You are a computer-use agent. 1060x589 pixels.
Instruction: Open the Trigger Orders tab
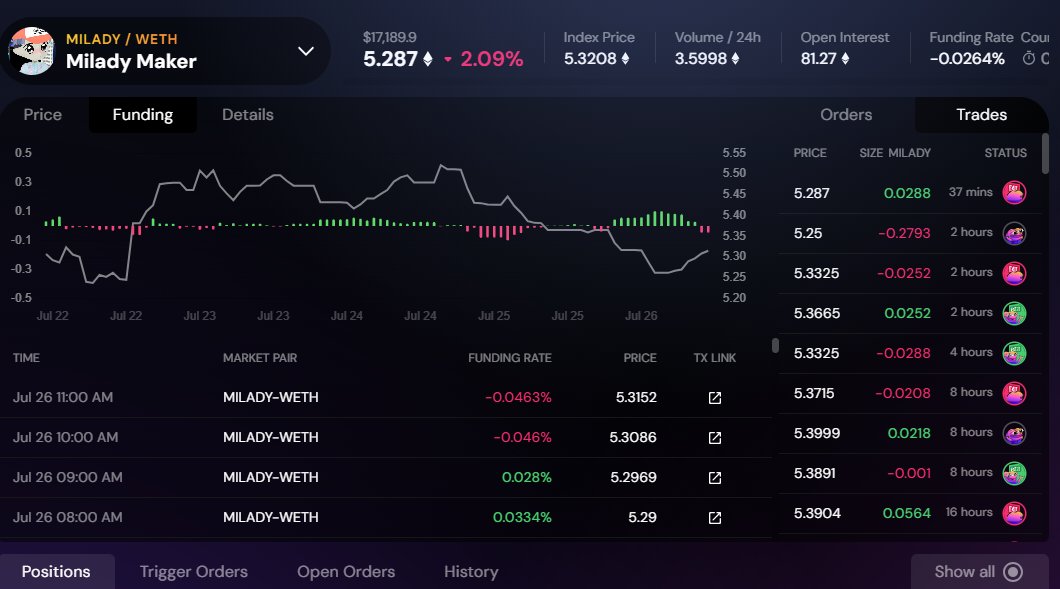coord(193,571)
